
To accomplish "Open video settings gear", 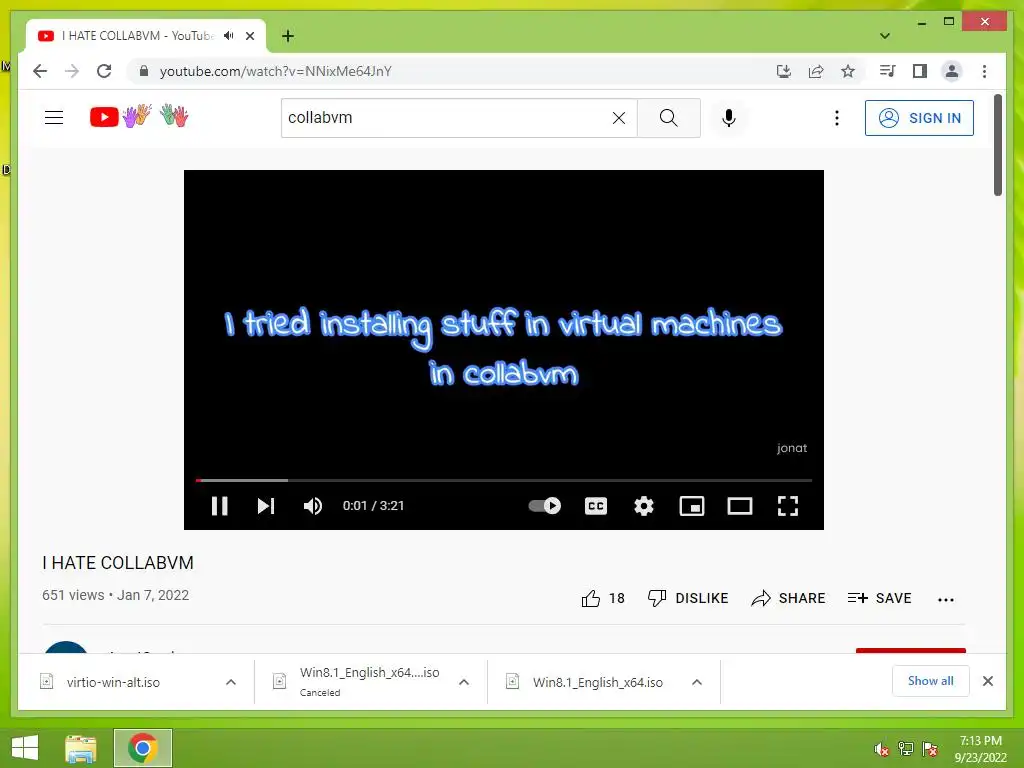I will [644, 506].
